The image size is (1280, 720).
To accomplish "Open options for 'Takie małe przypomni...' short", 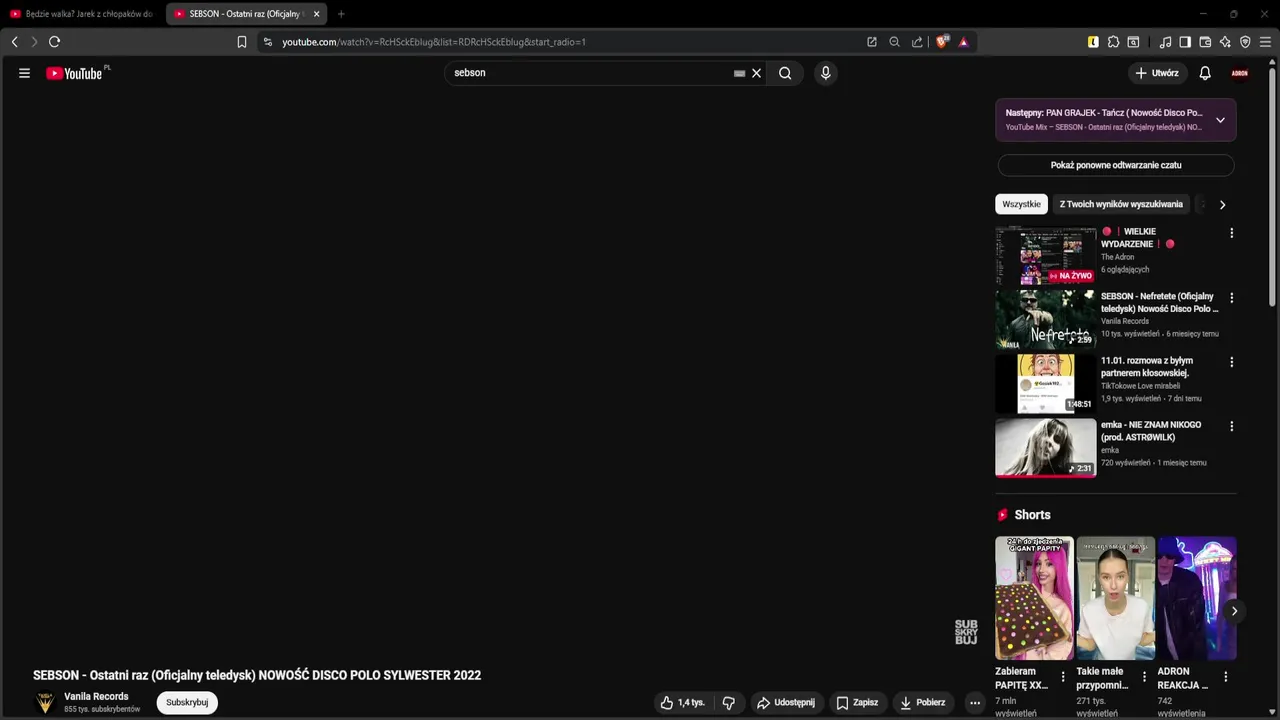I will coord(1144,677).
